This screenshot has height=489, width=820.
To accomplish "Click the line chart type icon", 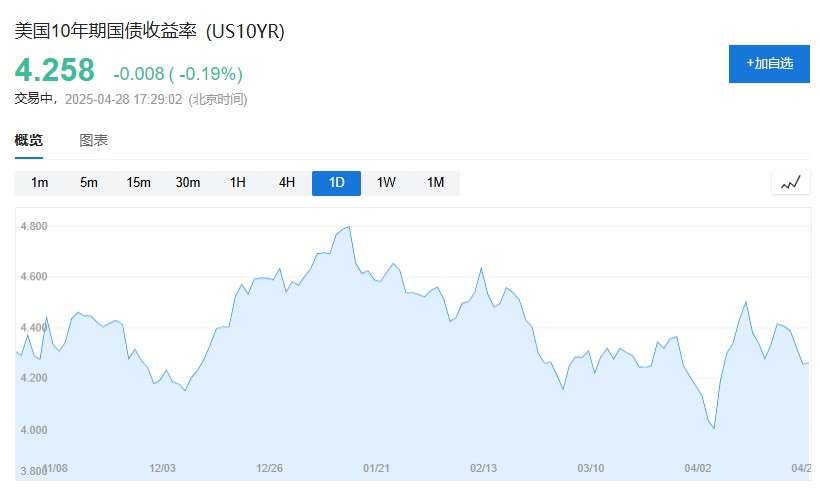I will click(790, 183).
